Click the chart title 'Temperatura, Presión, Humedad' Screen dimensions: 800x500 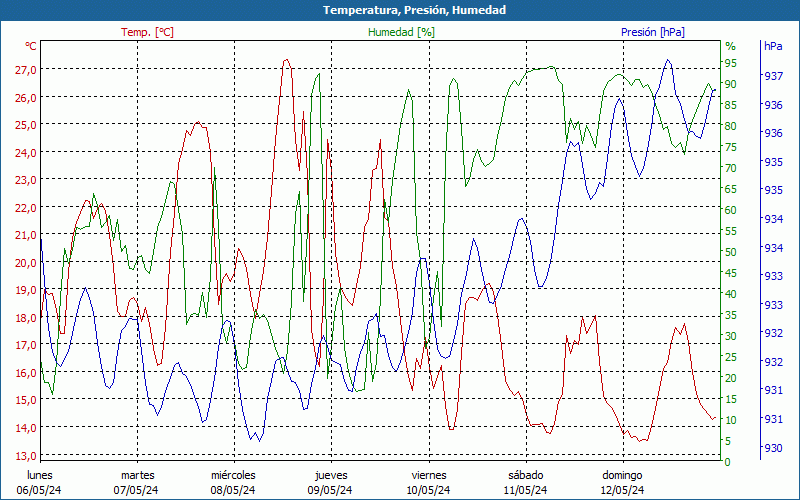click(414, 10)
